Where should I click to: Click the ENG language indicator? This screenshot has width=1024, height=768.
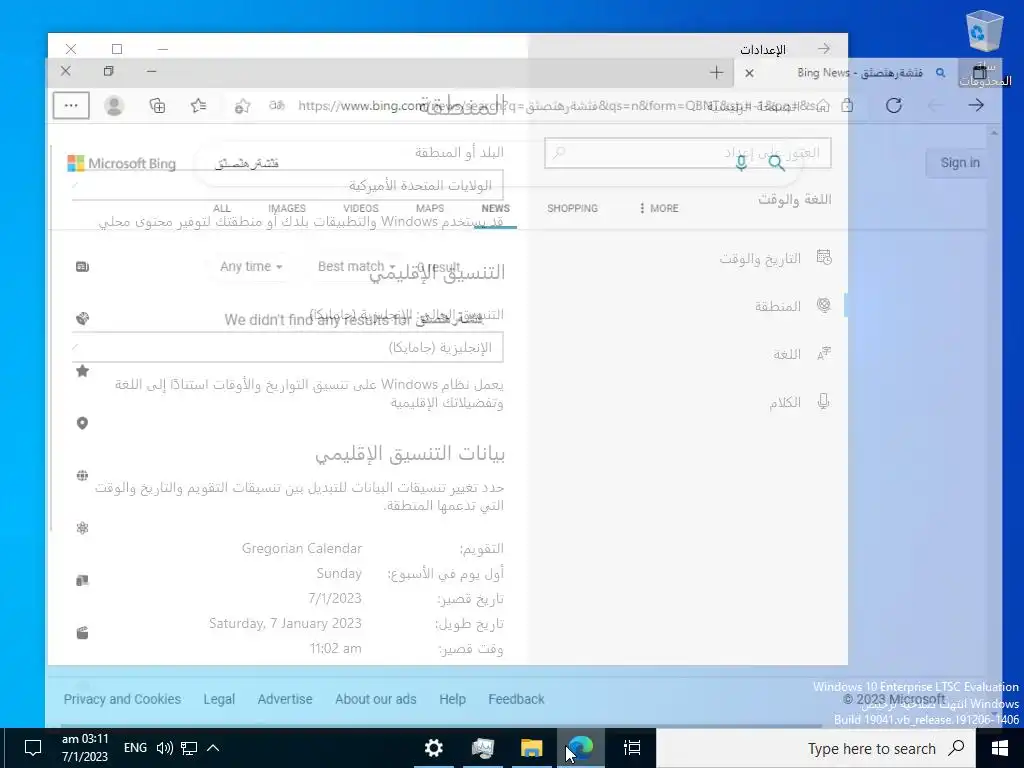pyautogui.click(x=135, y=748)
